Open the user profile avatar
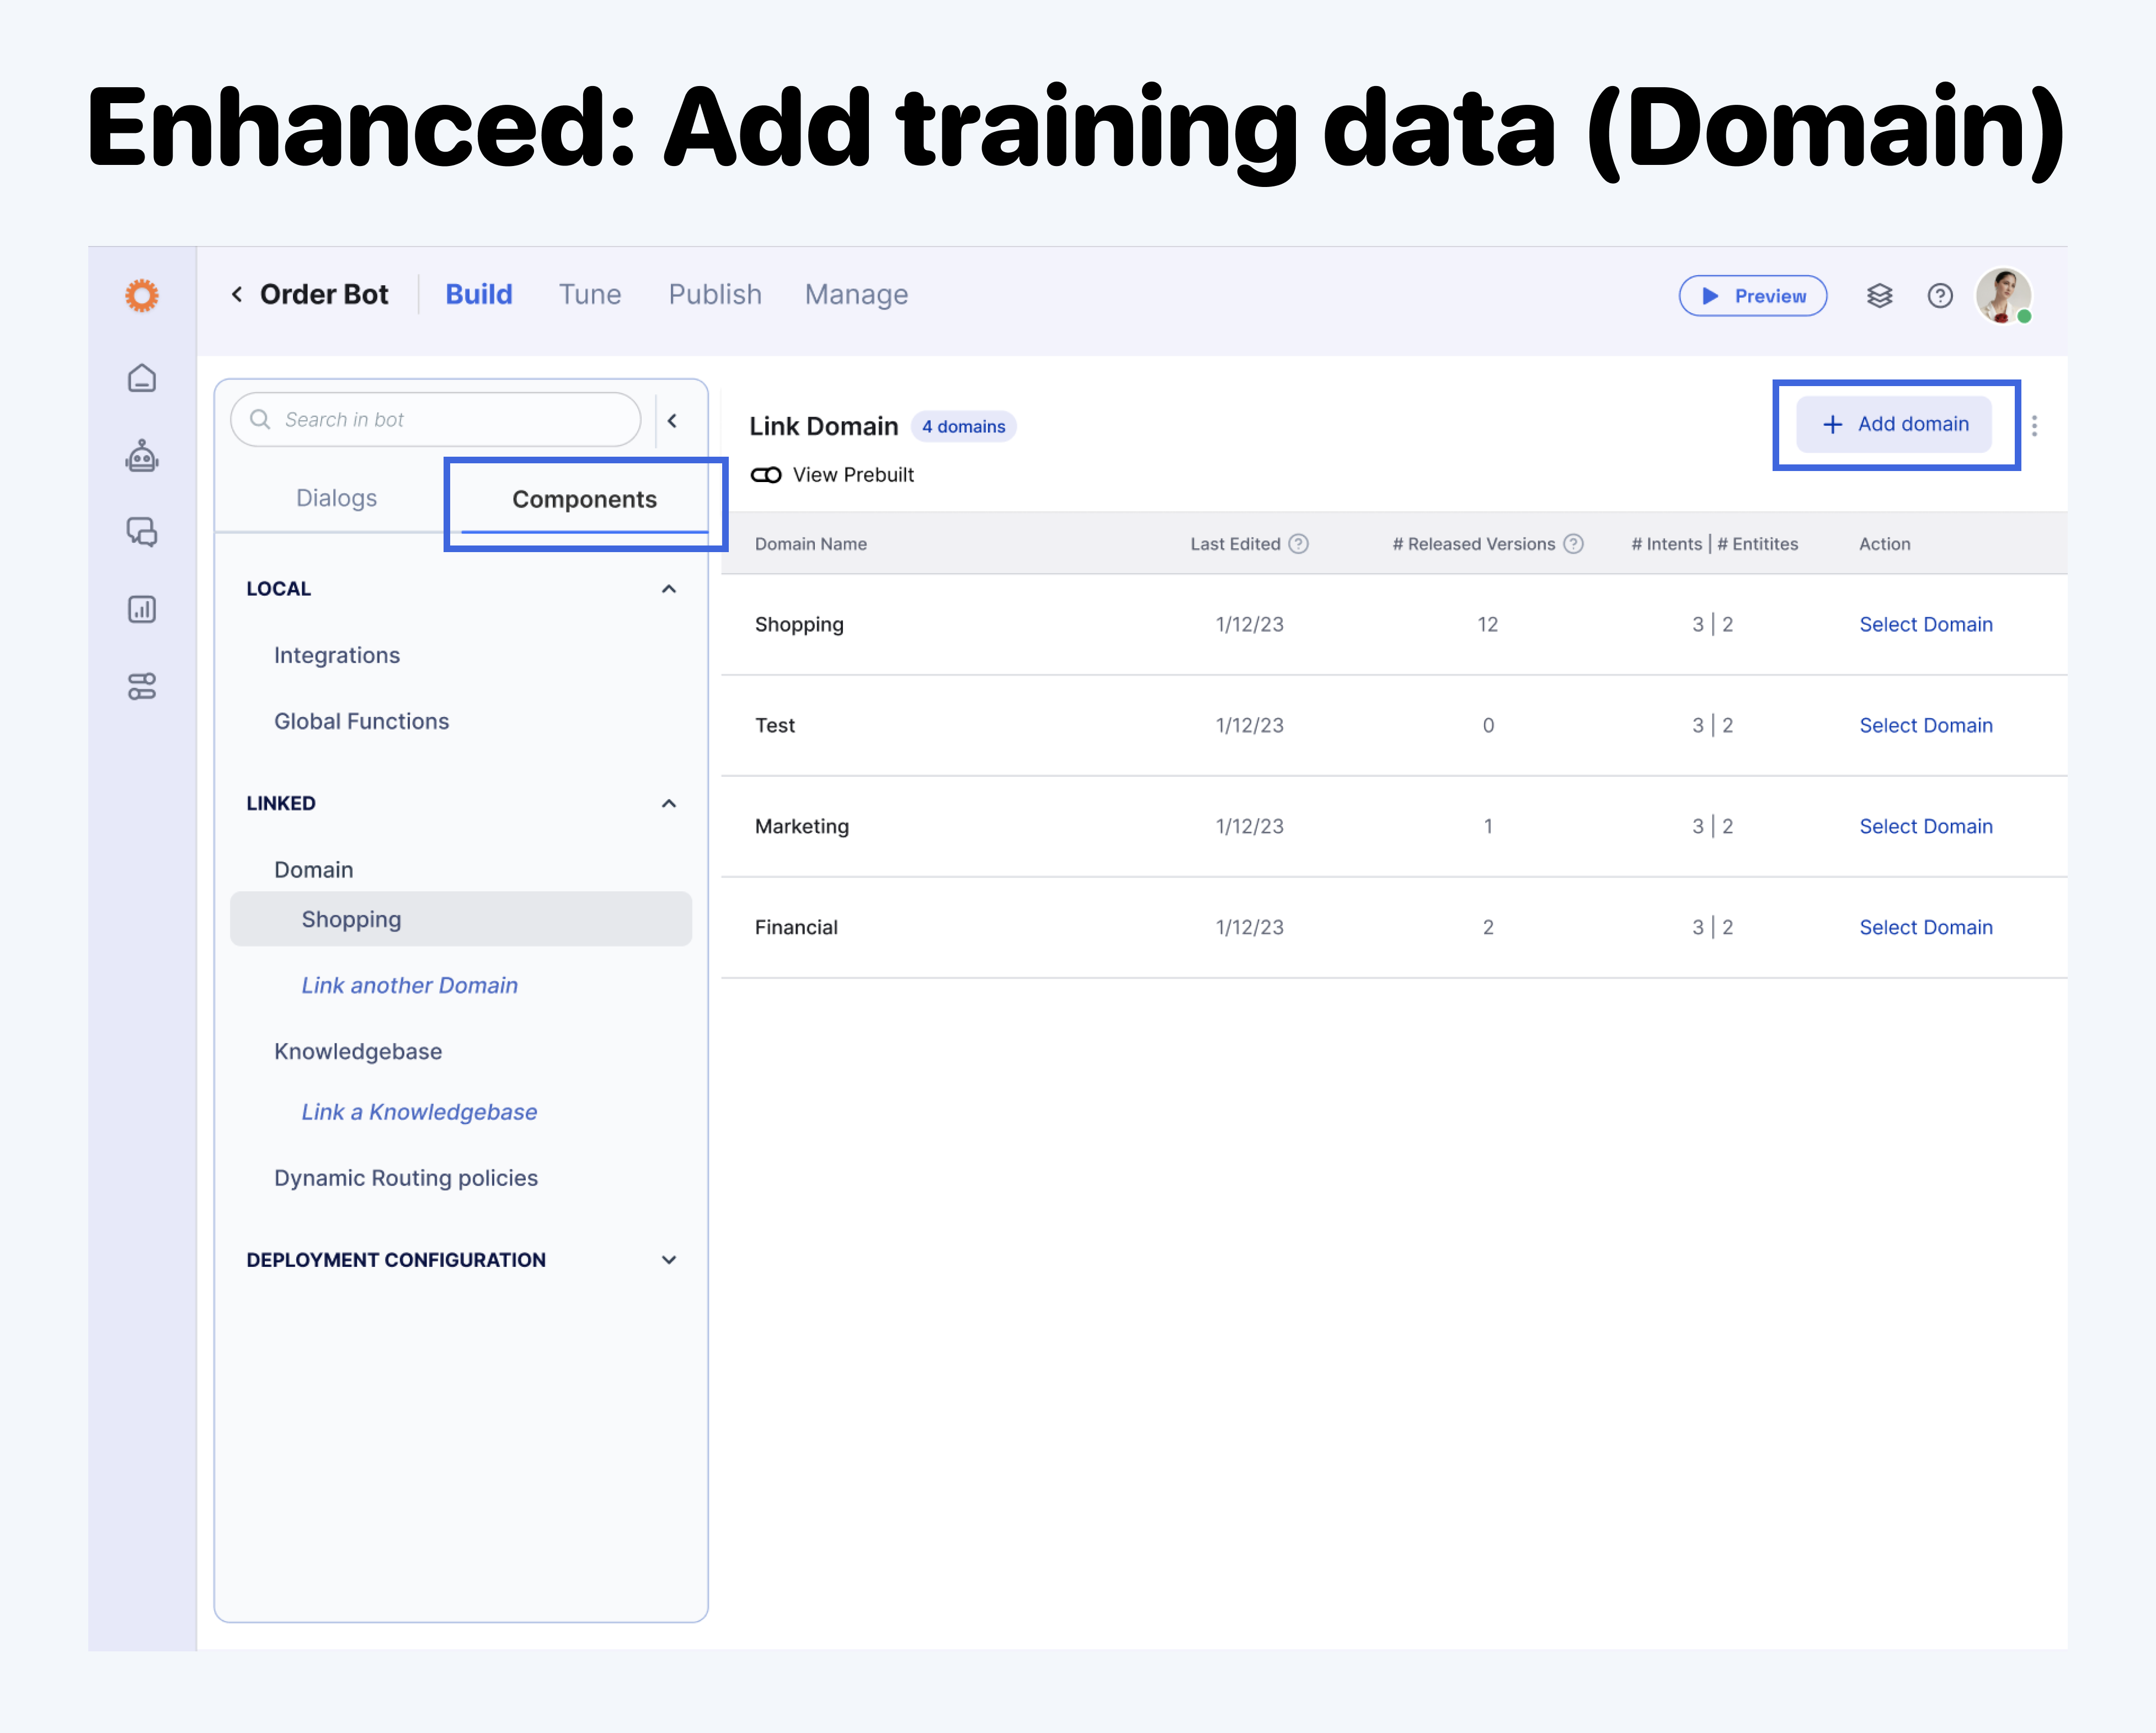The image size is (2156, 1733). 2003,296
